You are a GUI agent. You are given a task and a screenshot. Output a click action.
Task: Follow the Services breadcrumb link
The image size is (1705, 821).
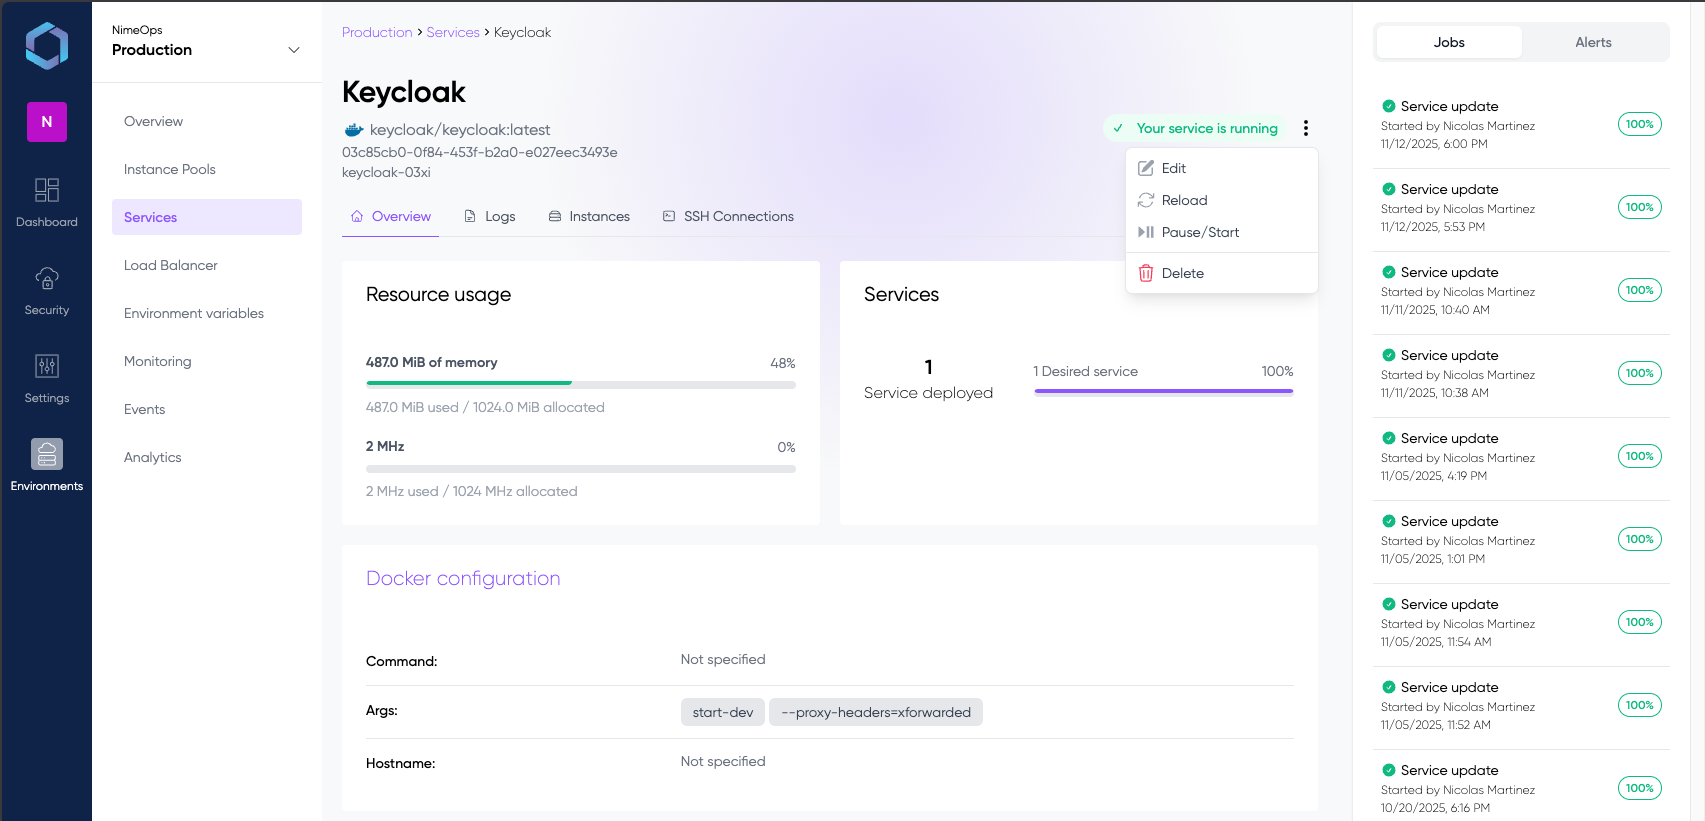[453, 32]
